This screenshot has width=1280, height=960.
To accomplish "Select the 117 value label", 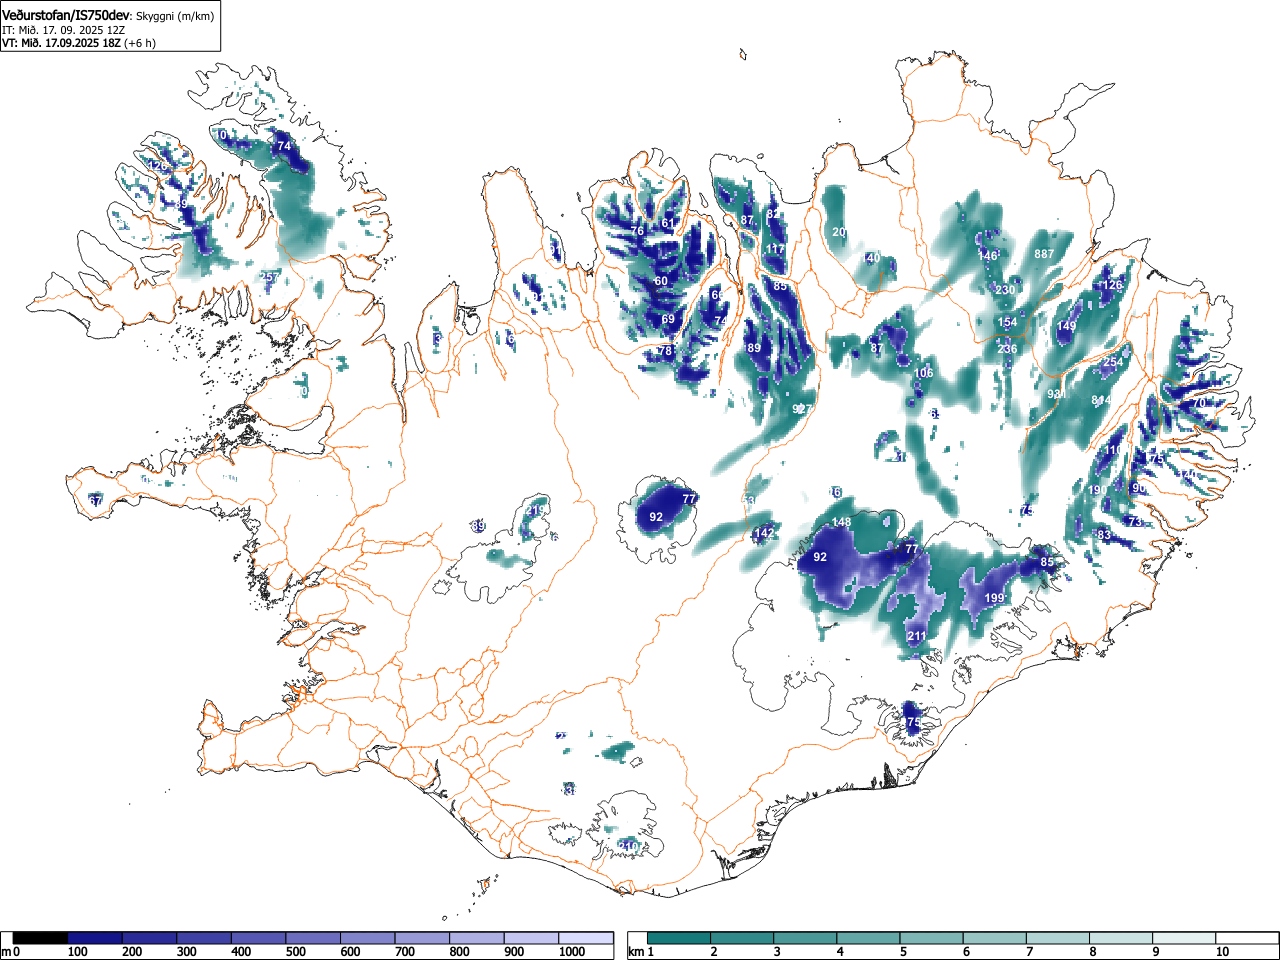I will pyautogui.click(x=775, y=249).
